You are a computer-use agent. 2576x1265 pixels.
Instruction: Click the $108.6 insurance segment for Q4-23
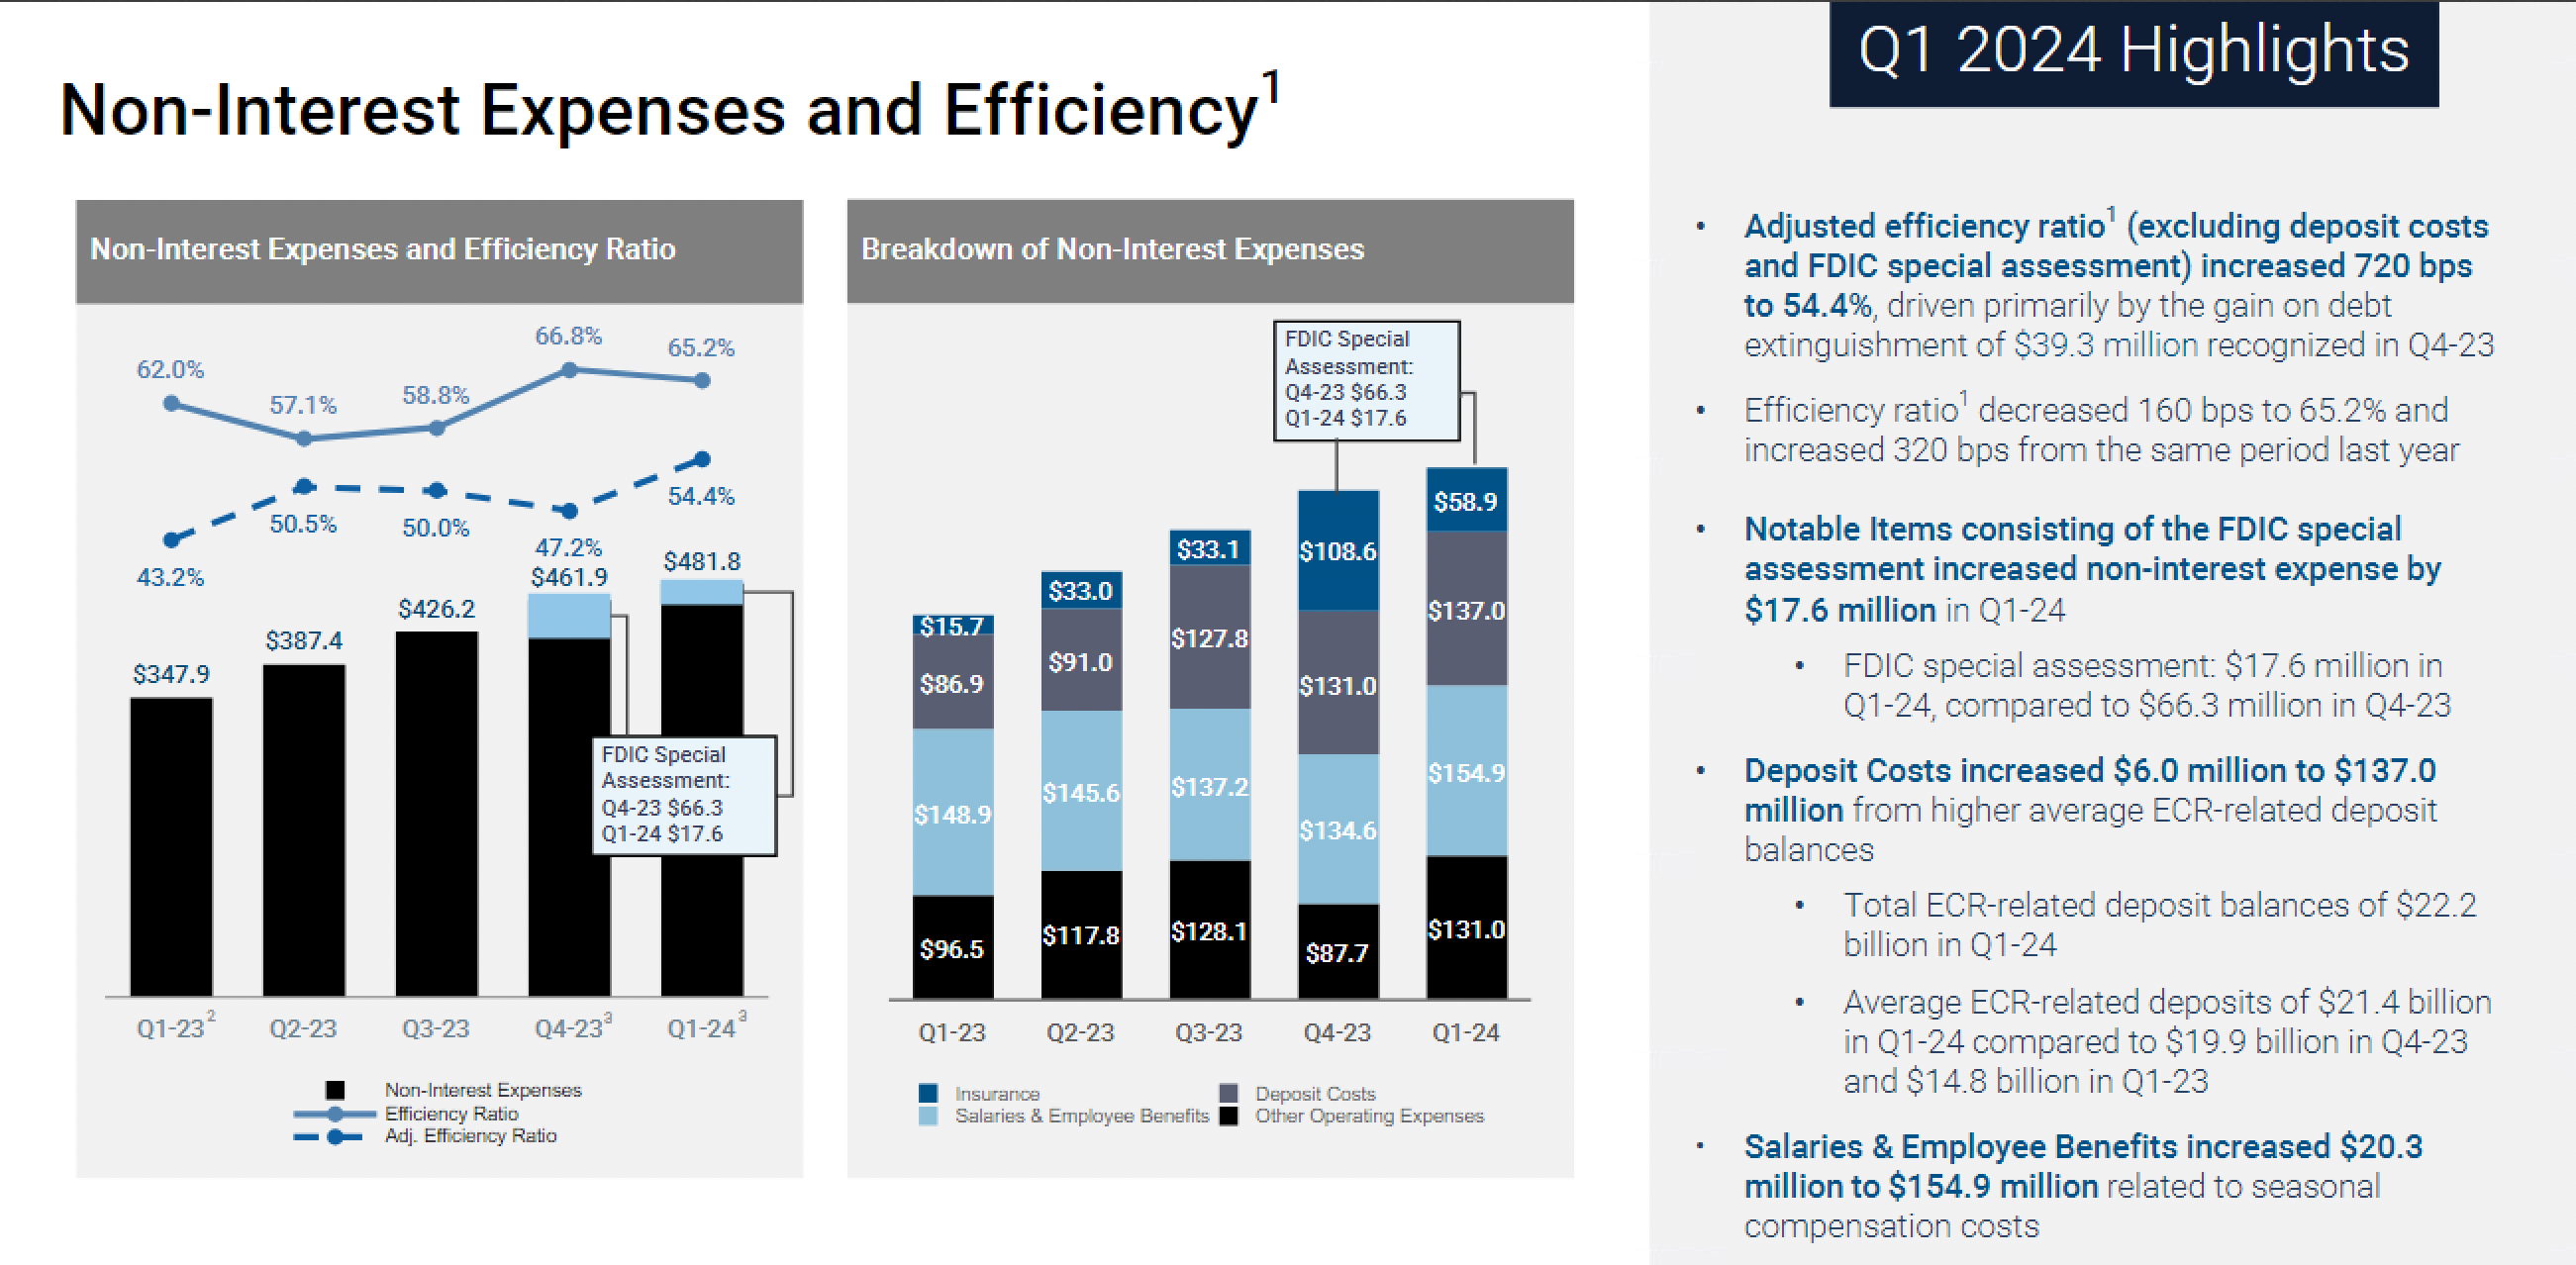pyautogui.click(x=1338, y=550)
